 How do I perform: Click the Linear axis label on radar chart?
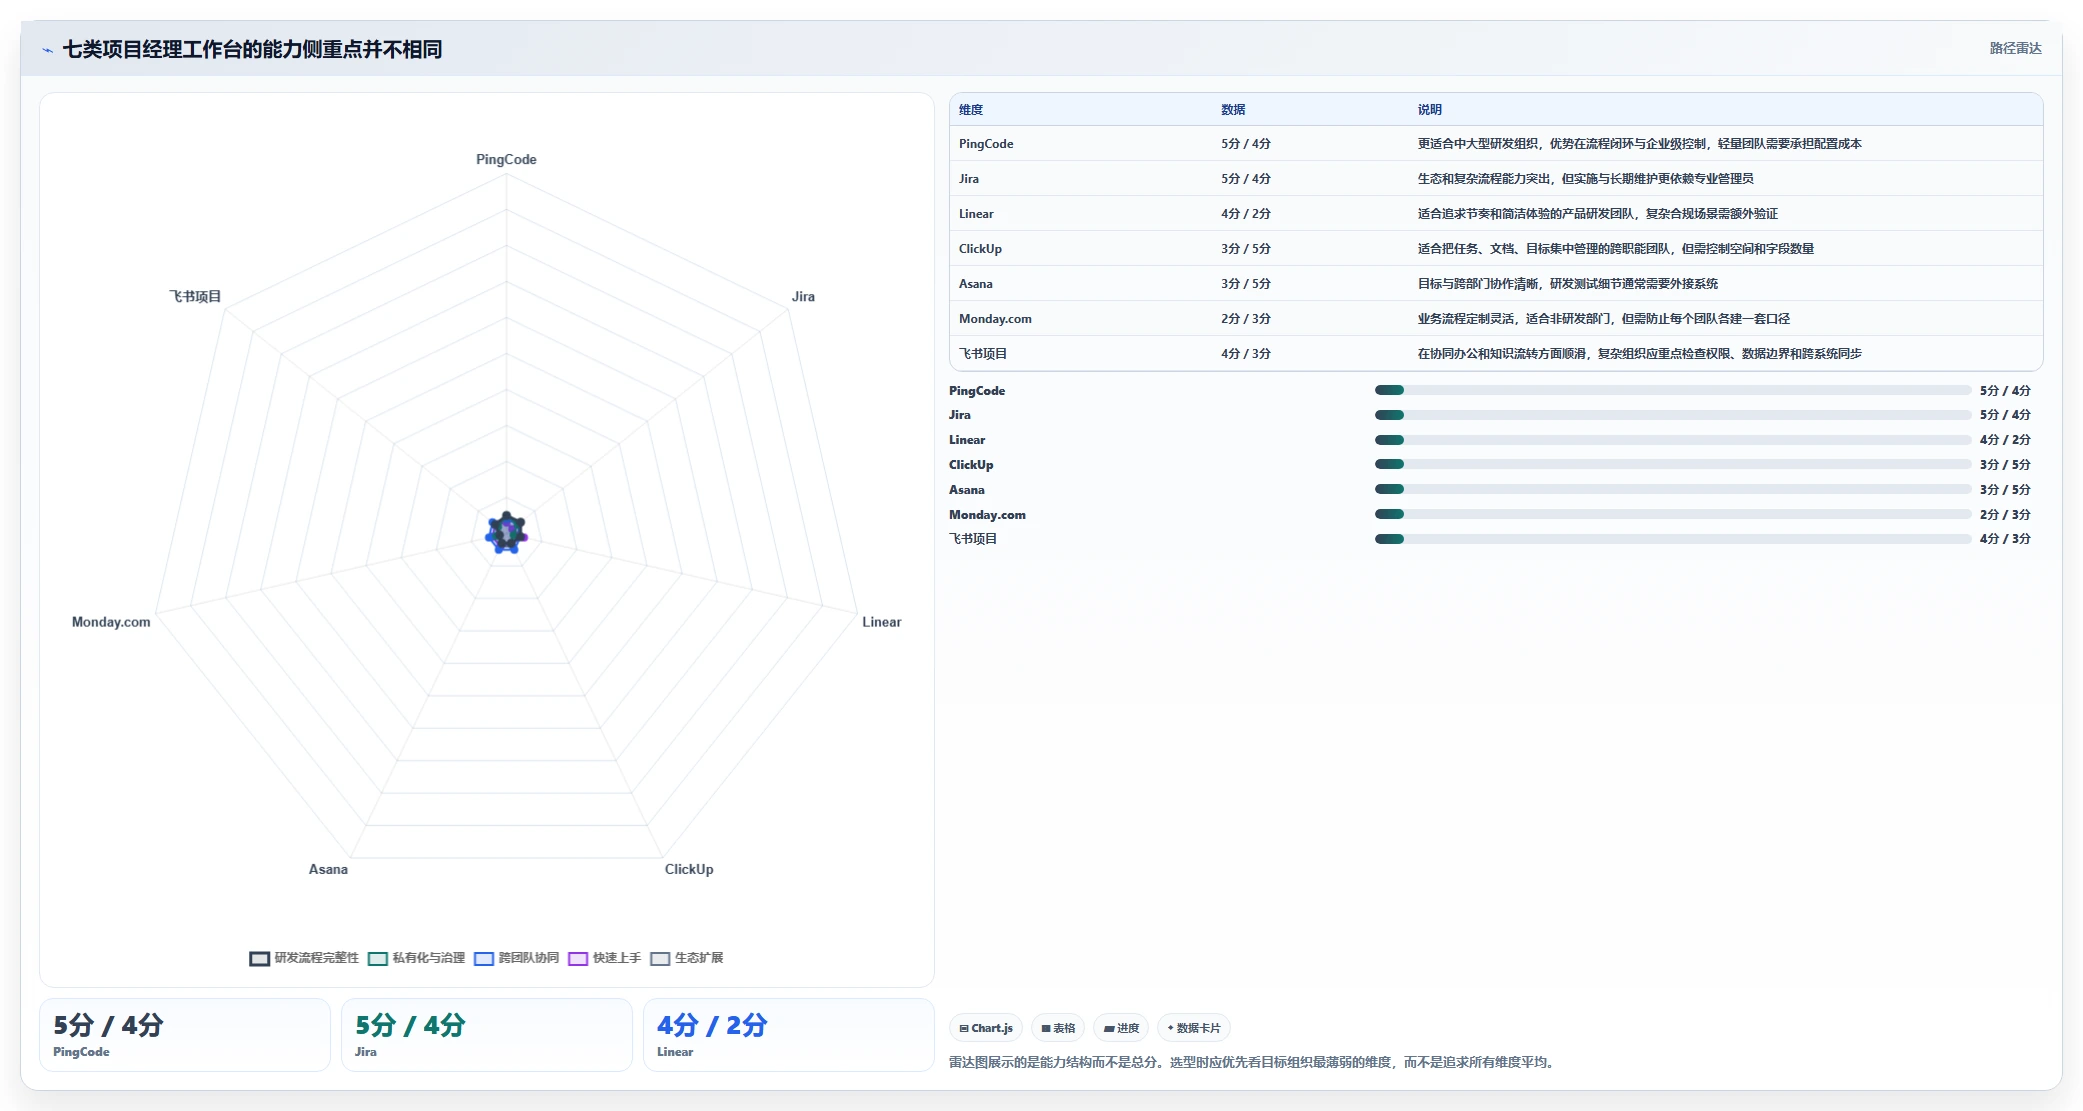[x=882, y=622]
